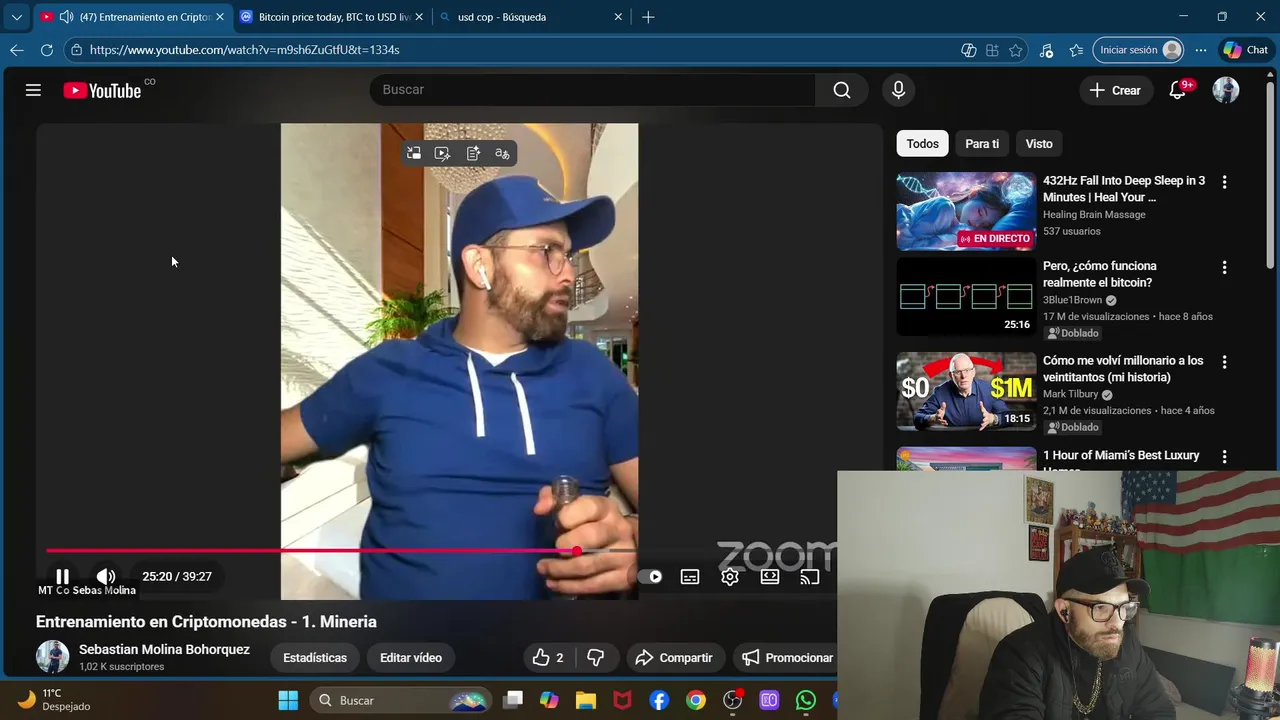Screen dimensions: 1280x720
Task: Click the Editar vídeo button
Action: click(411, 658)
